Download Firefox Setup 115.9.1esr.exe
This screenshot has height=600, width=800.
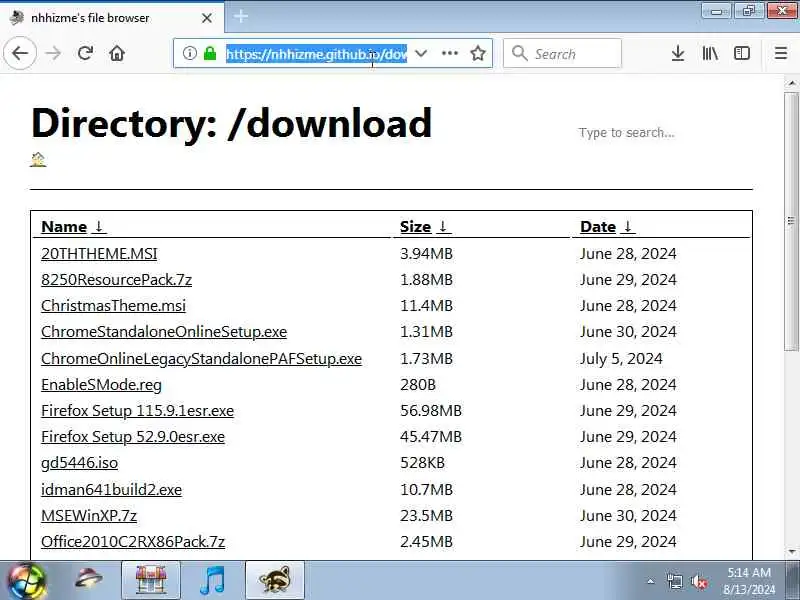(137, 411)
